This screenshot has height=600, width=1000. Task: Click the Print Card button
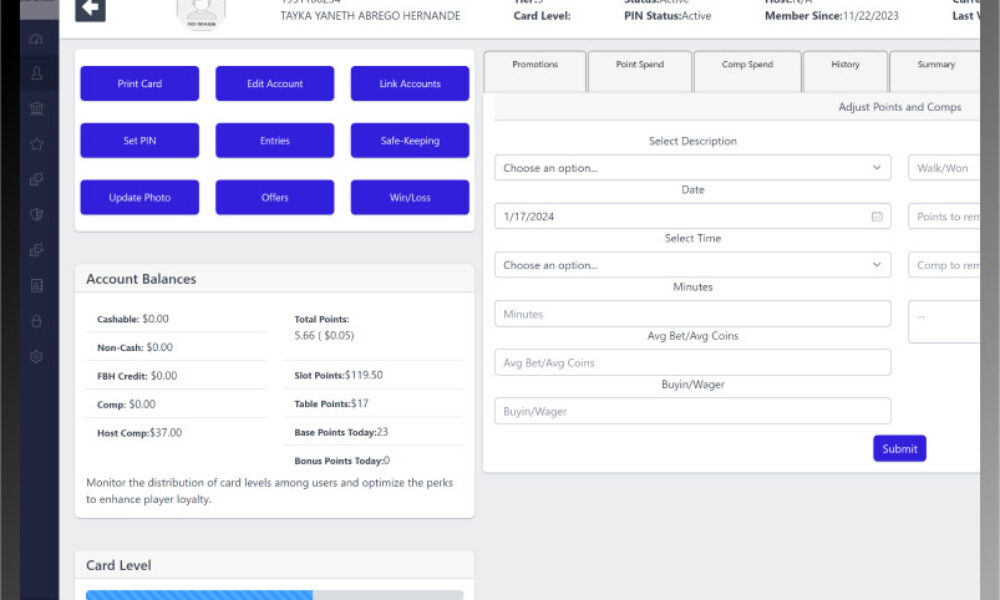point(139,84)
